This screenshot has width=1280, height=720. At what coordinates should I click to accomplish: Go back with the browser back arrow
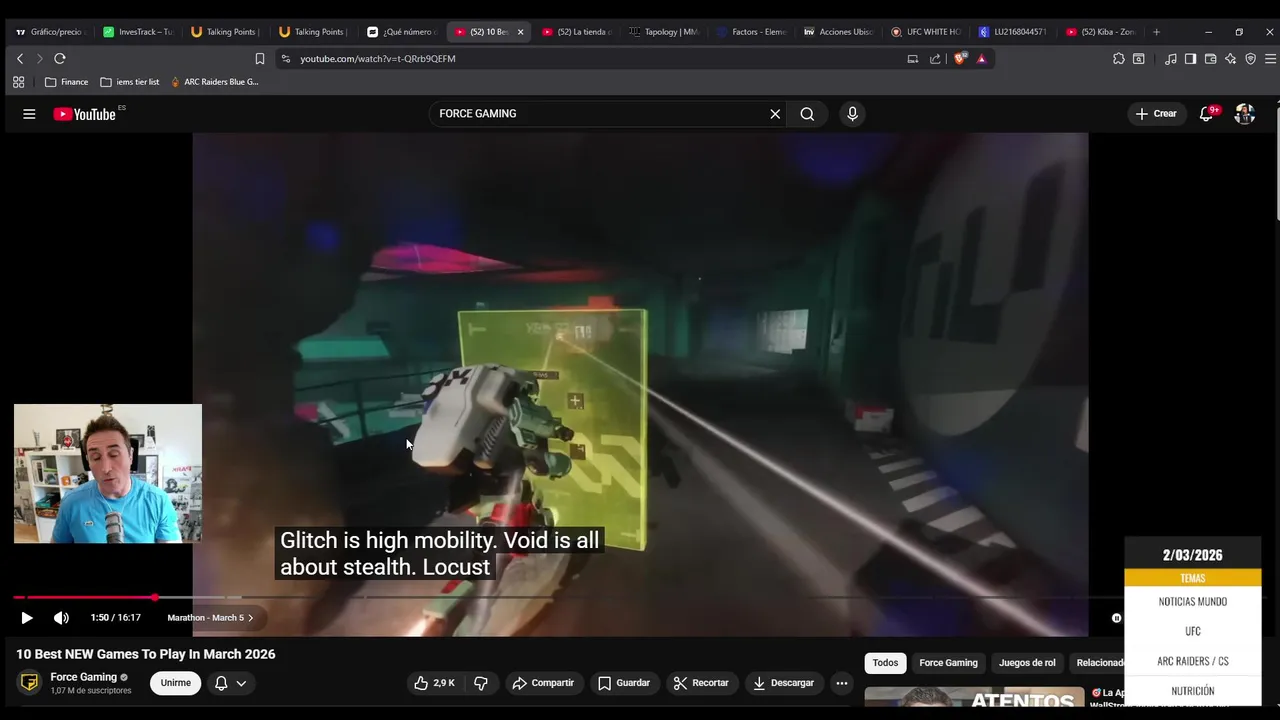20,59
